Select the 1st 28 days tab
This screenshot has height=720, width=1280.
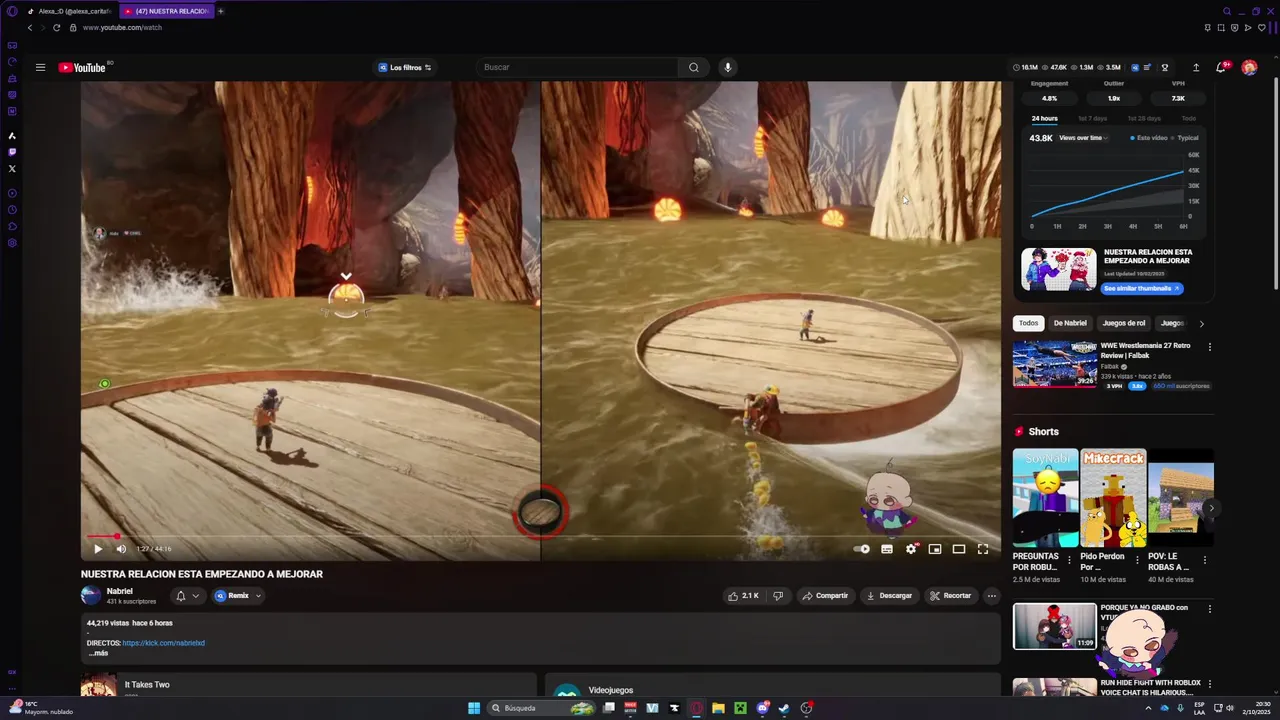coord(1144,118)
